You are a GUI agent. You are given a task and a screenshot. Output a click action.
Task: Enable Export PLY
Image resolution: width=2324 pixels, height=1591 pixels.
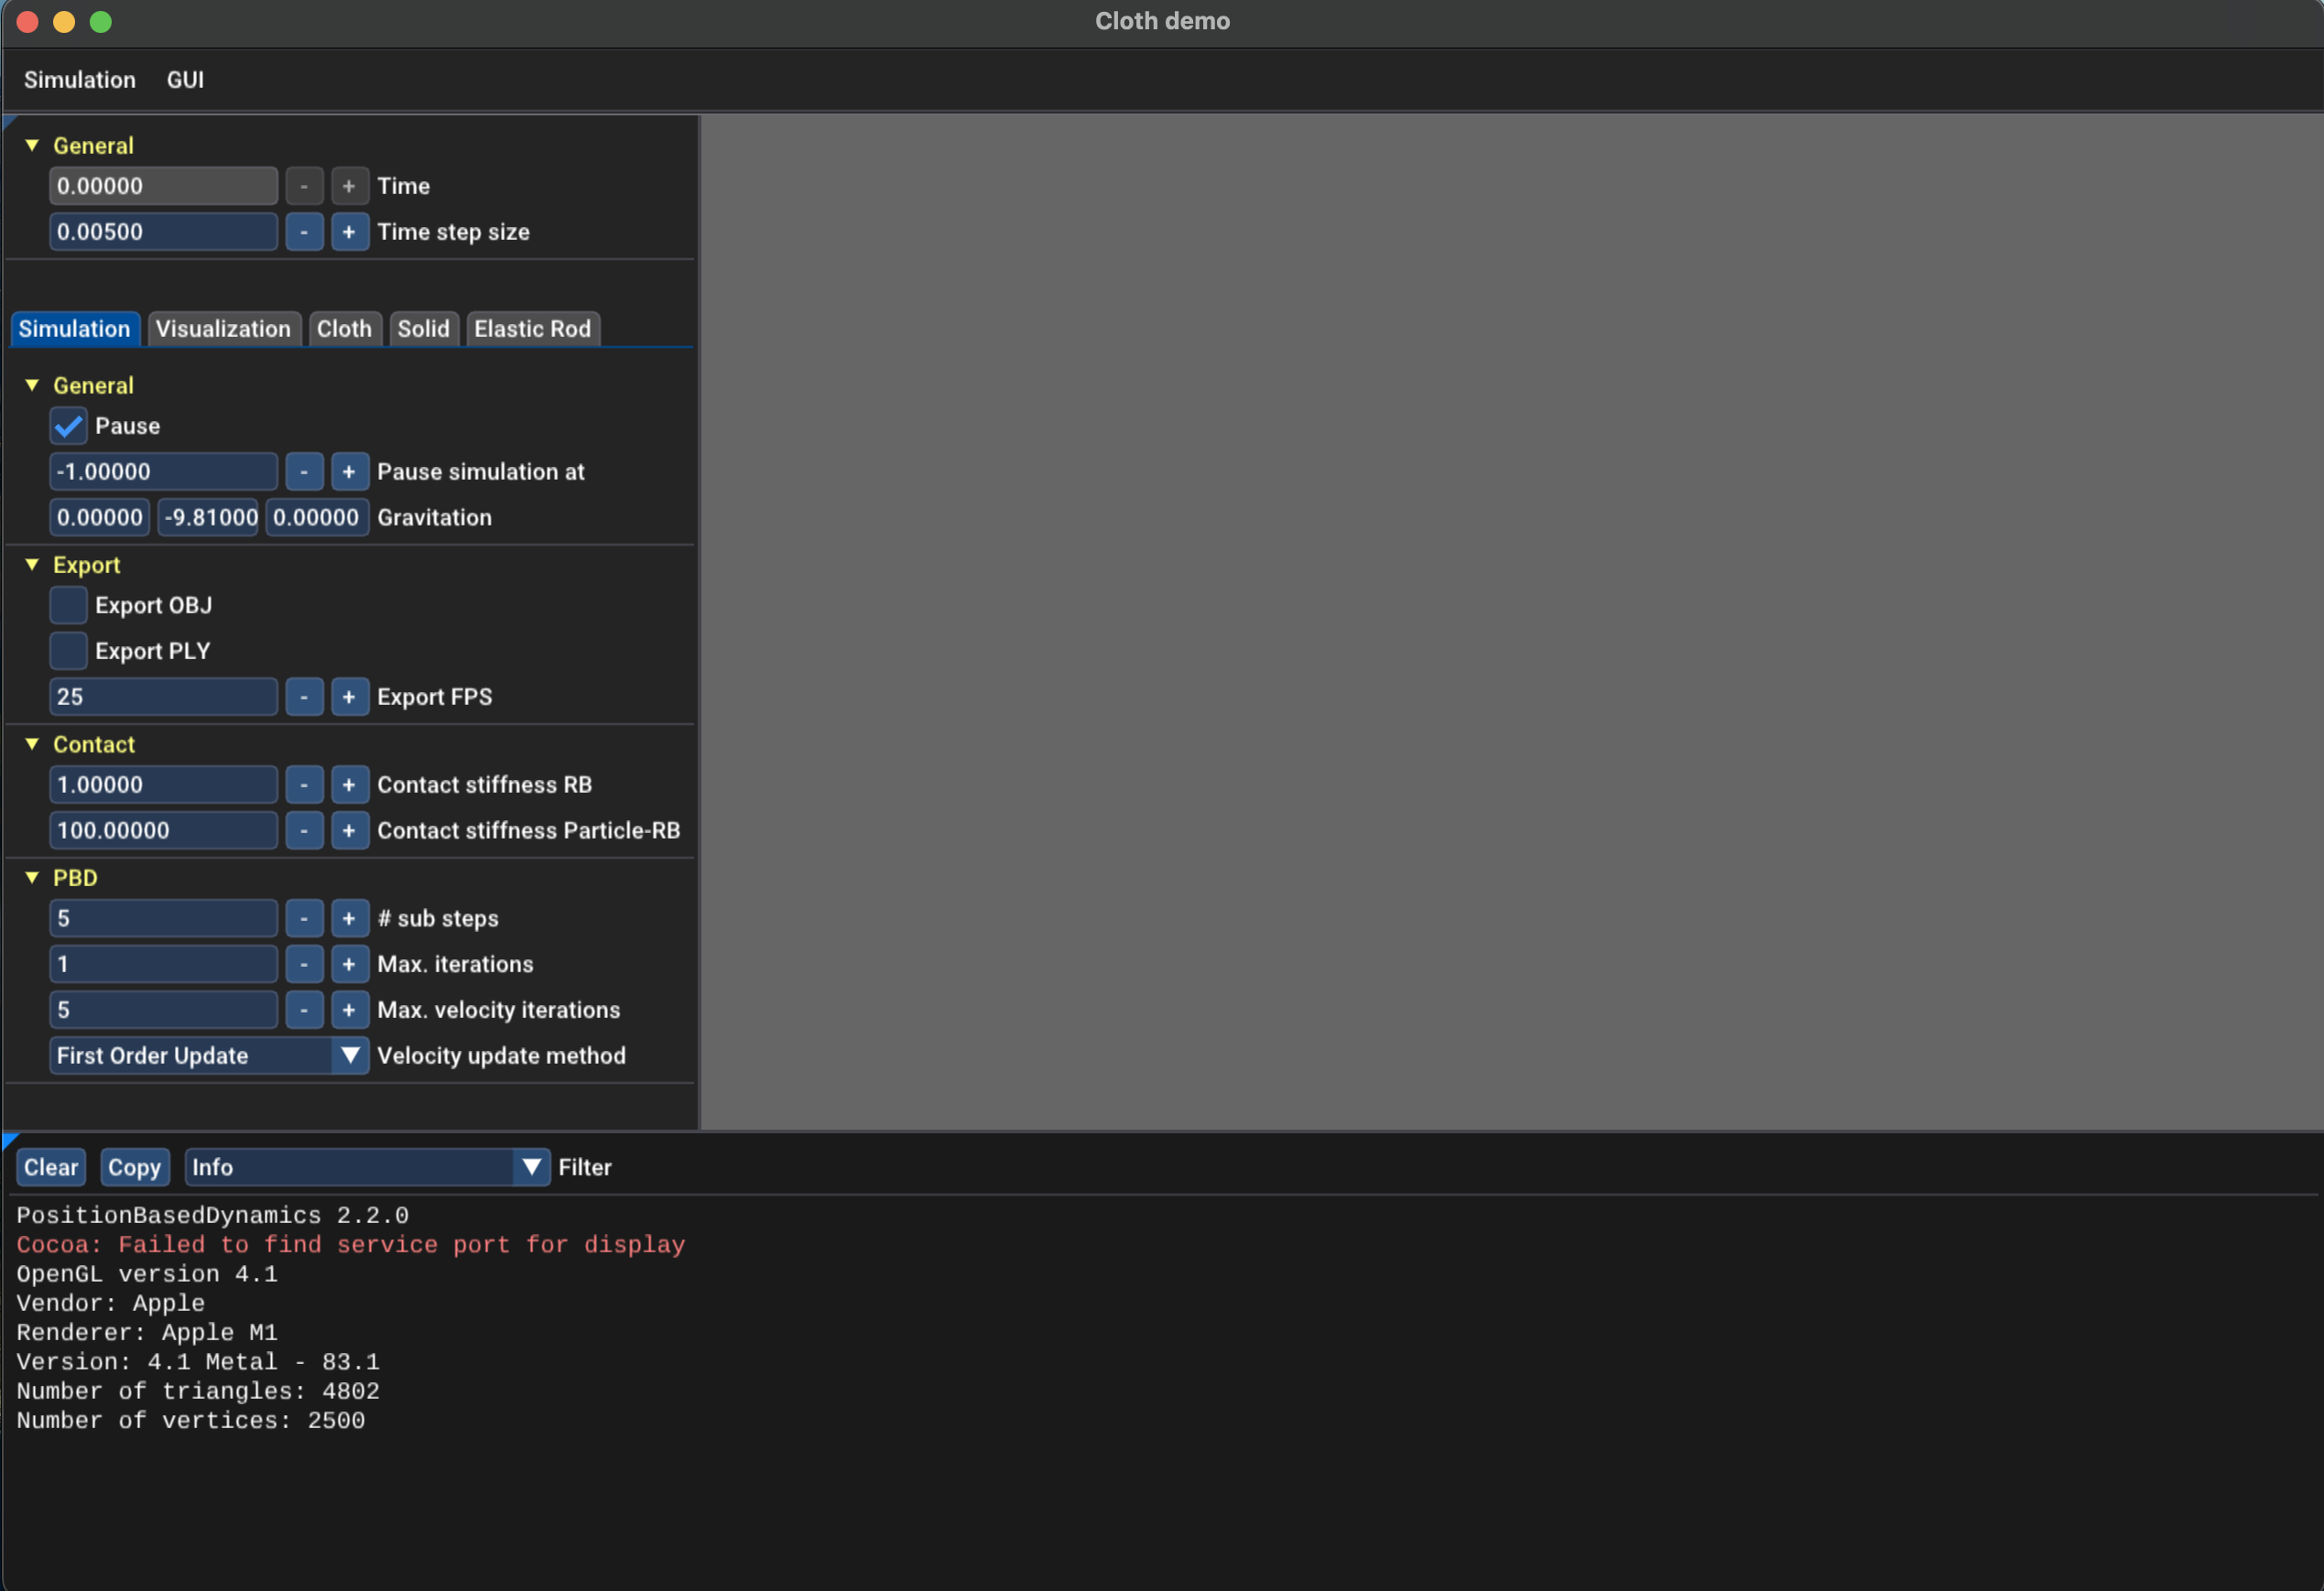(67, 650)
